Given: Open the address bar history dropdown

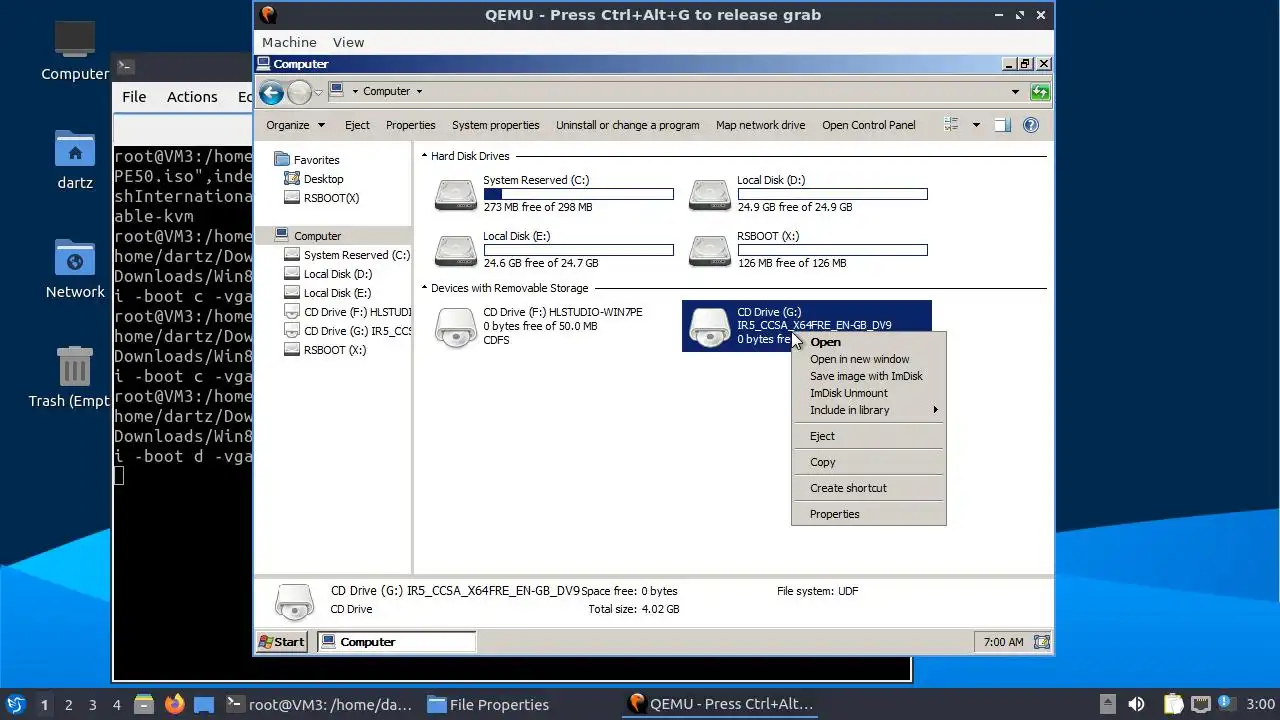Looking at the screenshot, I should pos(1015,92).
